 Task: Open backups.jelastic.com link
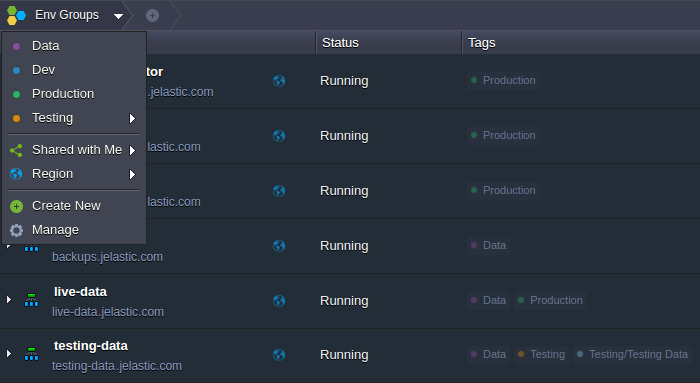(107, 257)
